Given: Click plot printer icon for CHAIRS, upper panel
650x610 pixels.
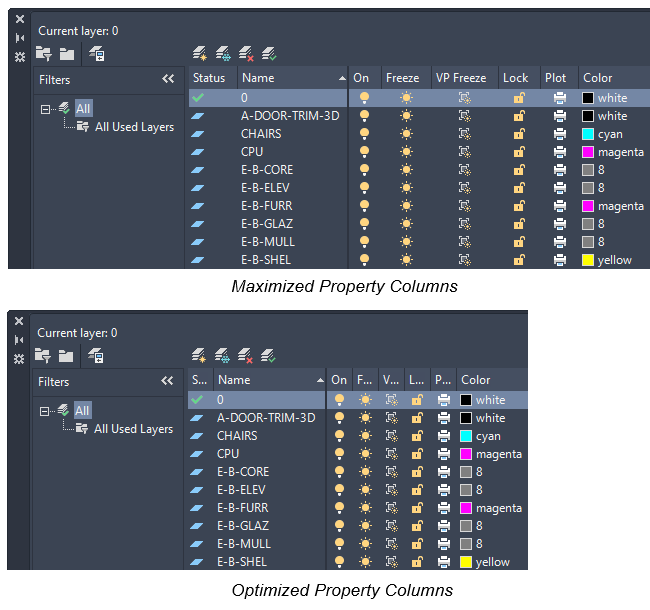Looking at the screenshot, I should (x=560, y=134).
